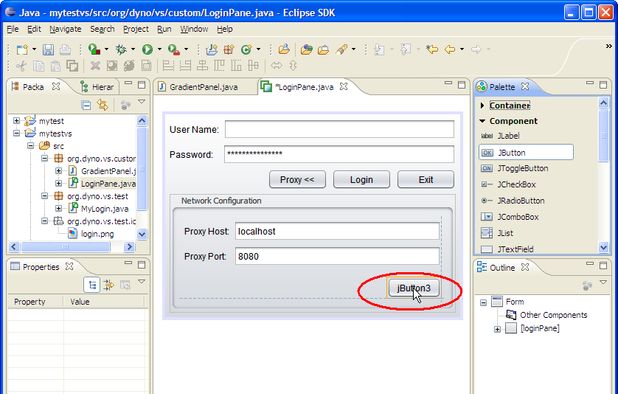Select JCheckBox in the Palette

click(508, 184)
